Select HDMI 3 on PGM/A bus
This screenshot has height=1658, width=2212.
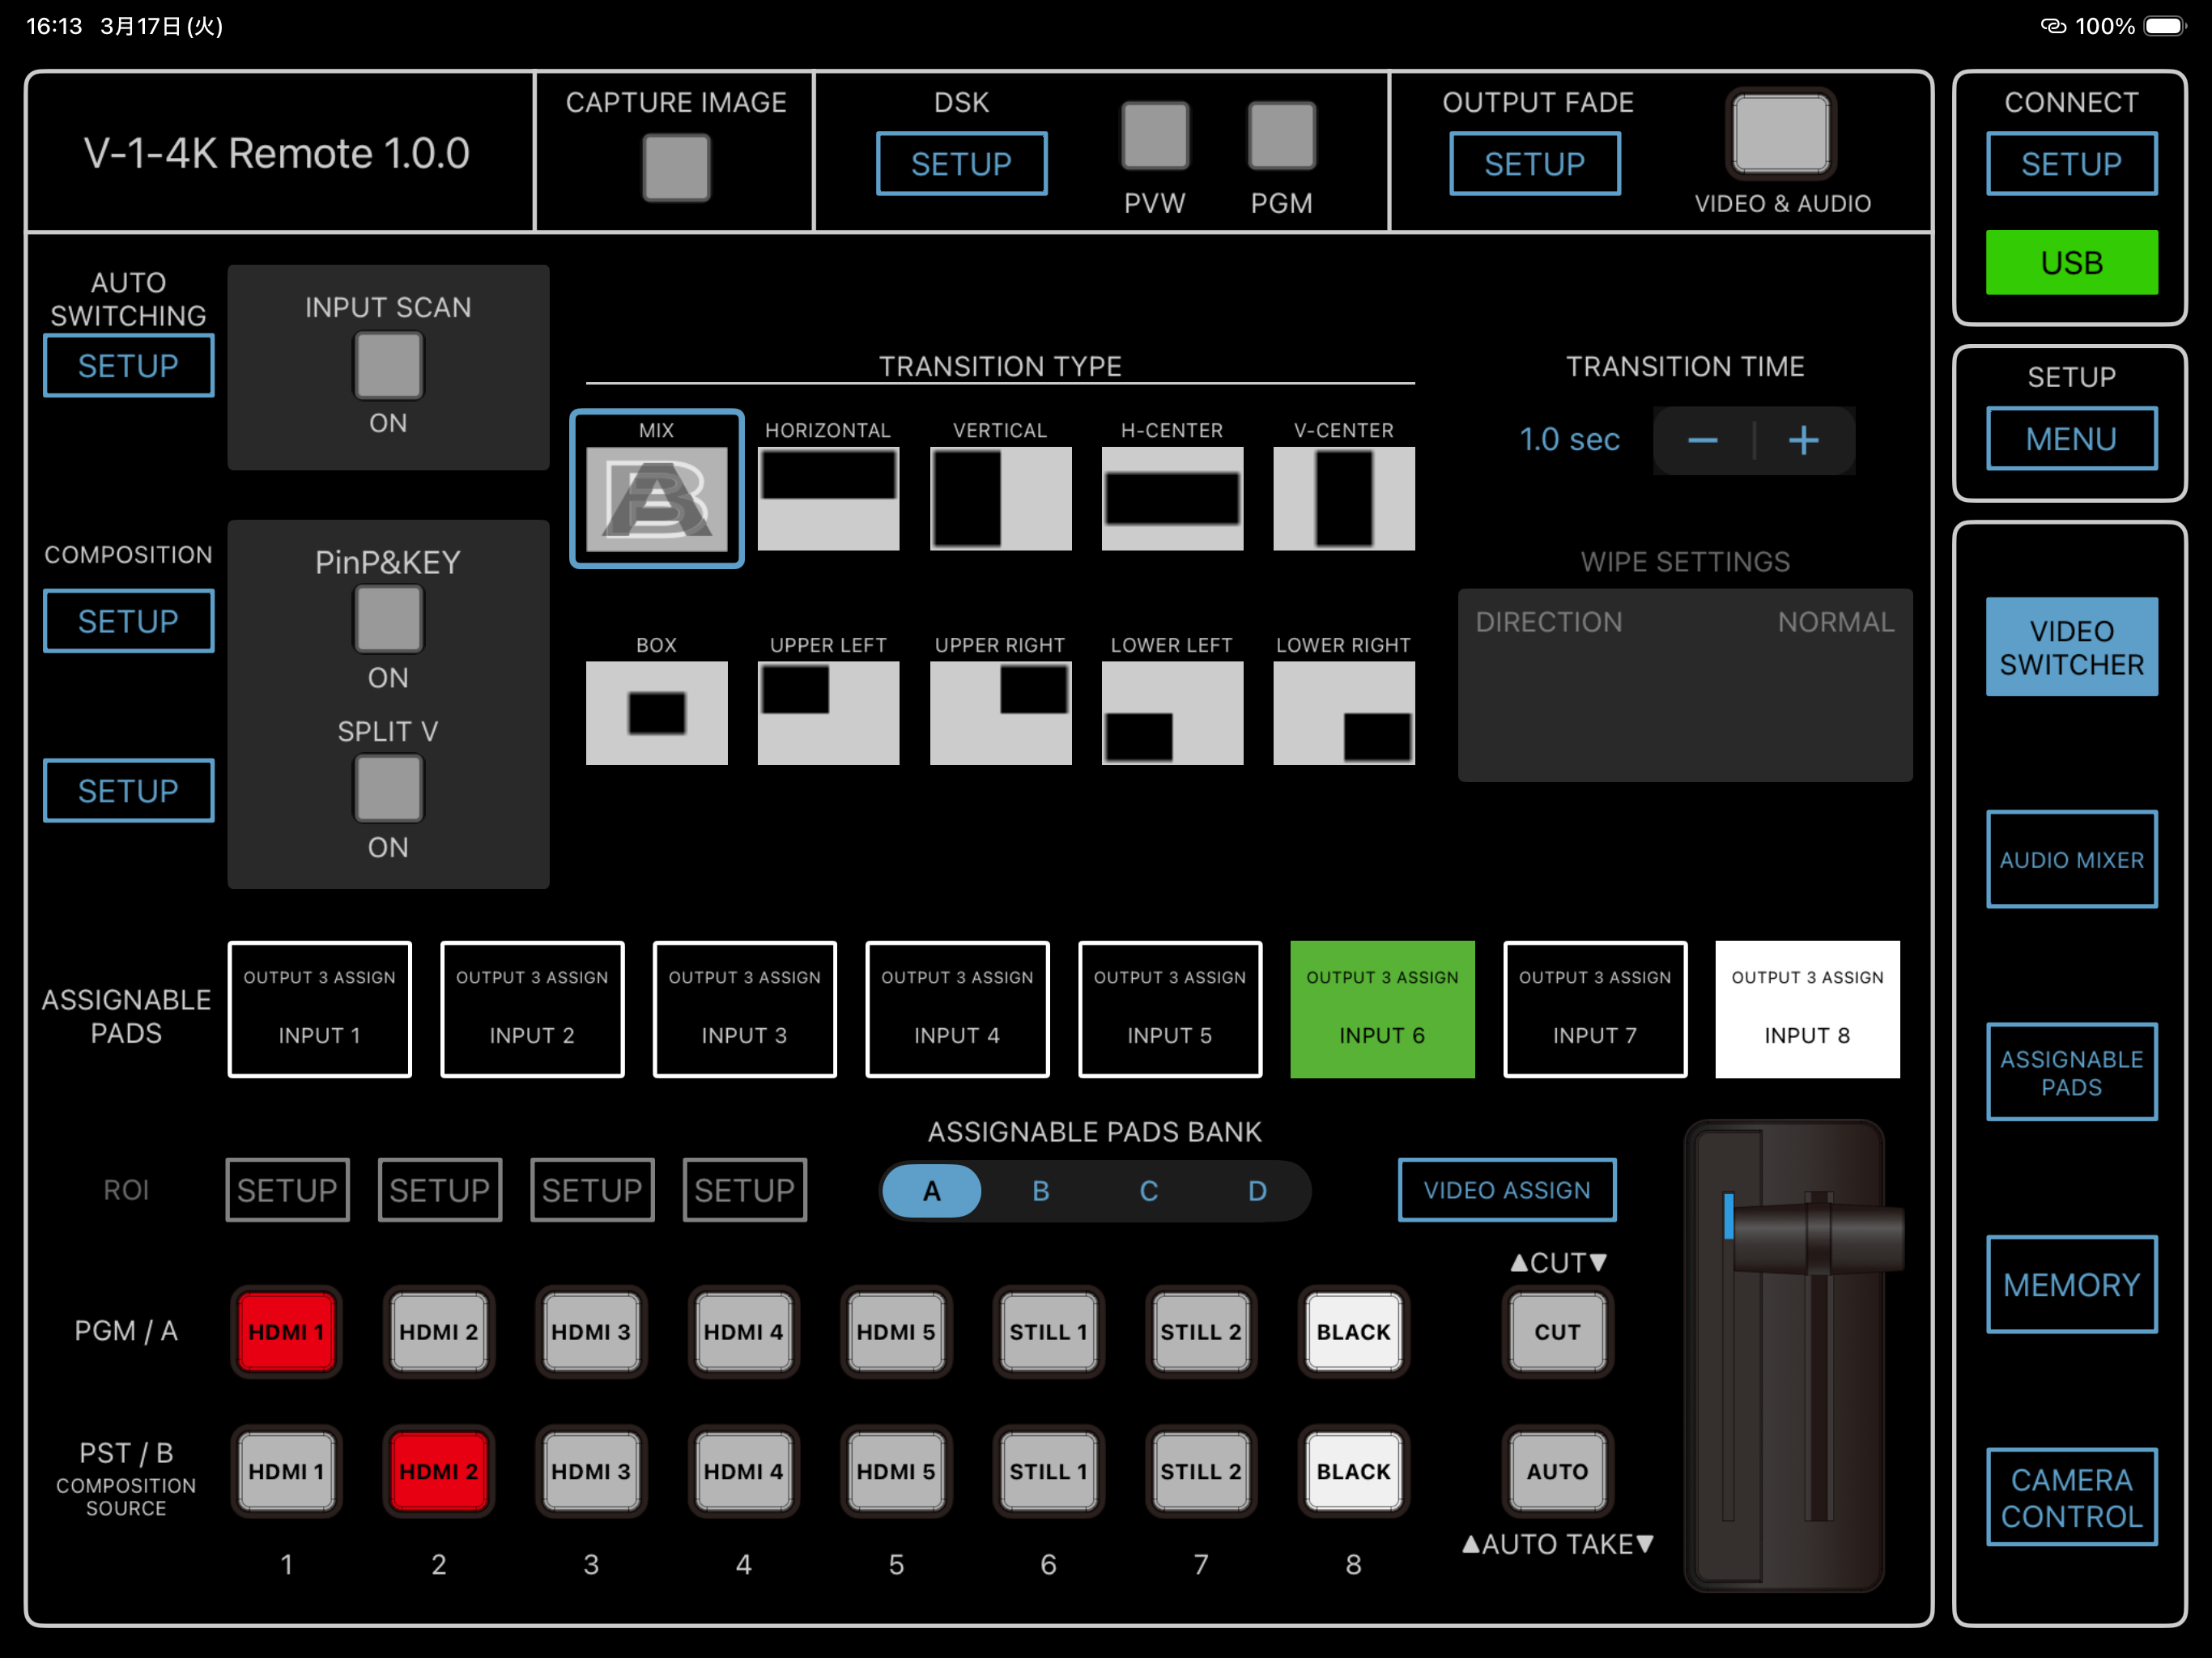pyautogui.click(x=591, y=1332)
